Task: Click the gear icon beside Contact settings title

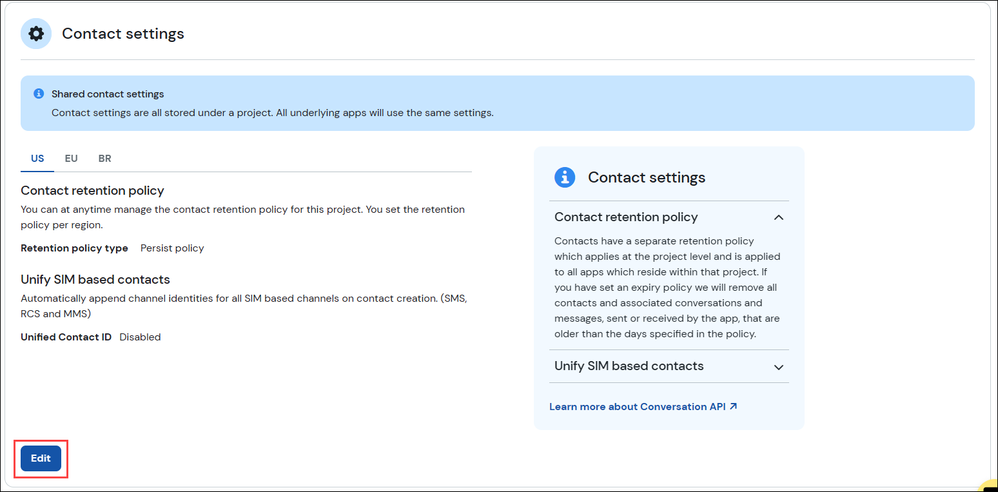Action: pyautogui.click(x=36, y=34)
